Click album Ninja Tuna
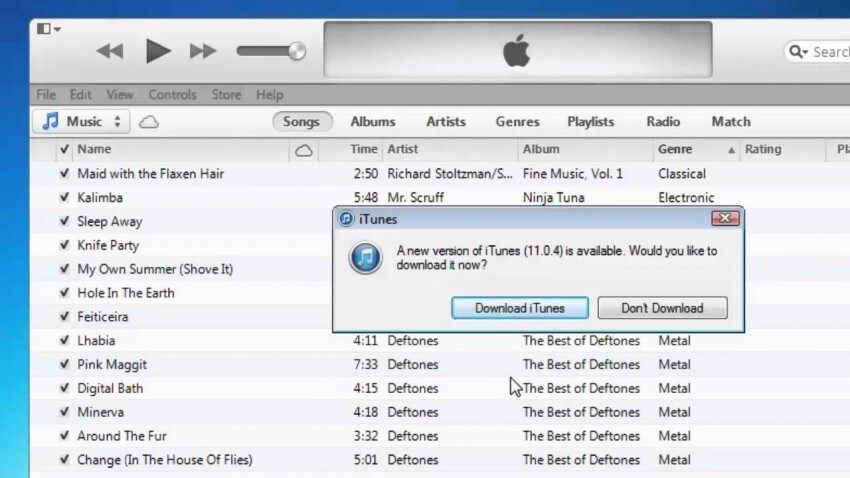Screen dimensions: 850x478 (x=553, y=197)
